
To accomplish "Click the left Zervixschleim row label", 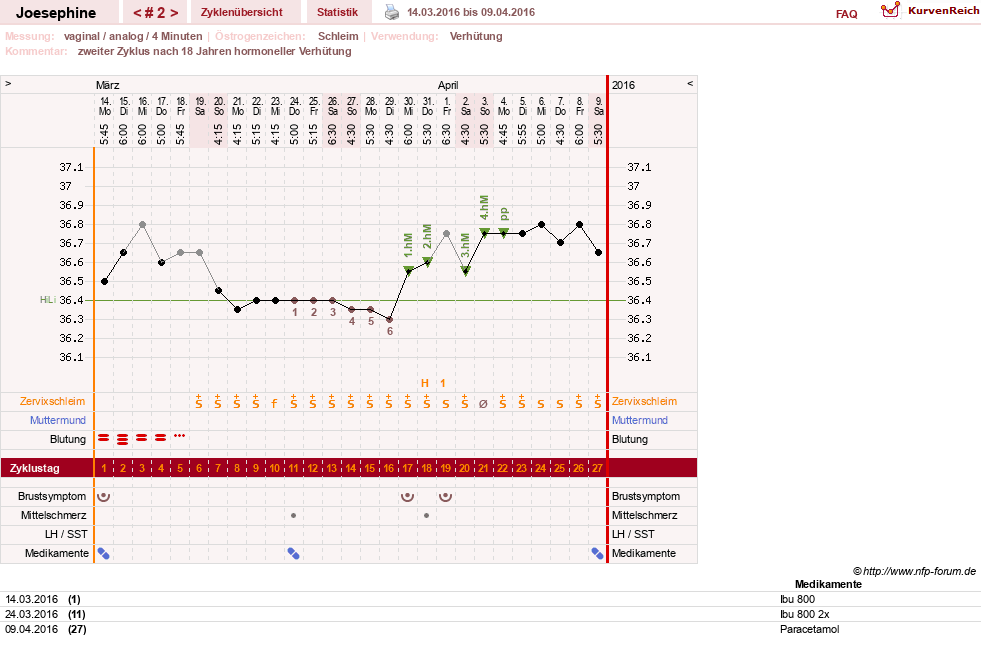I will [x=53, y=402].
